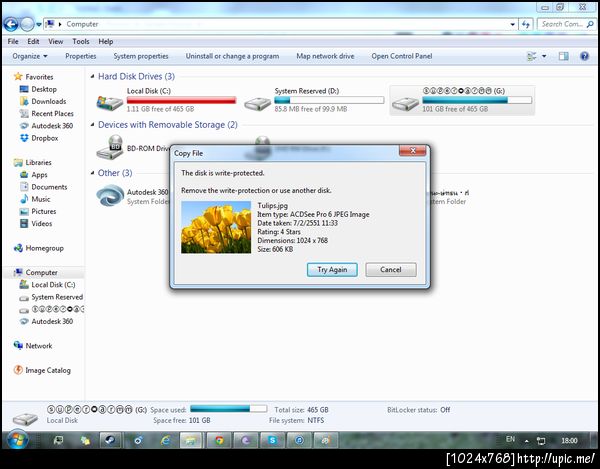Click Try Again in Copy File dialog
Image resolution: width=600 pixels, height=469 pixels.
point(332,270)
